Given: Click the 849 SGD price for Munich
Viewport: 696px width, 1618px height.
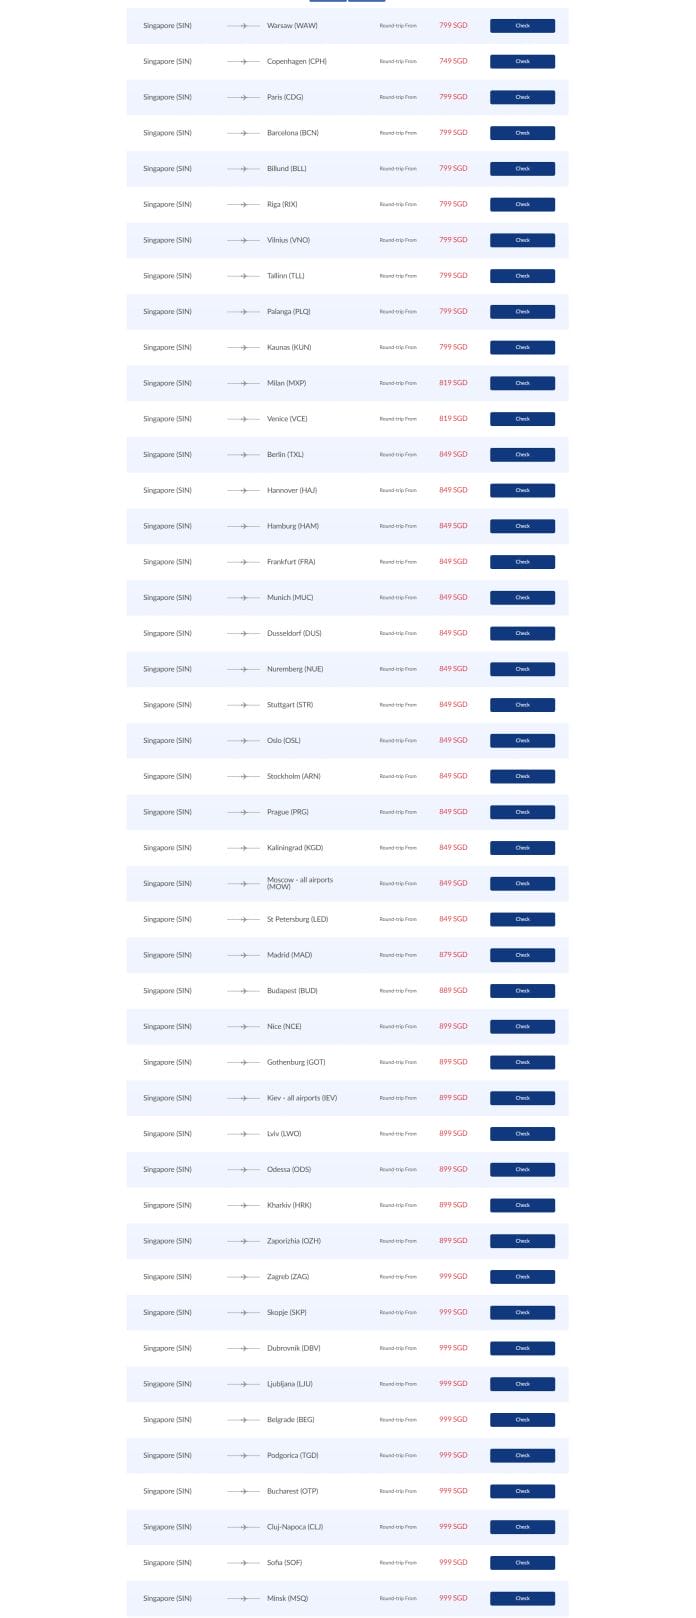Looking at the screenshot, I should pos(453,597).
